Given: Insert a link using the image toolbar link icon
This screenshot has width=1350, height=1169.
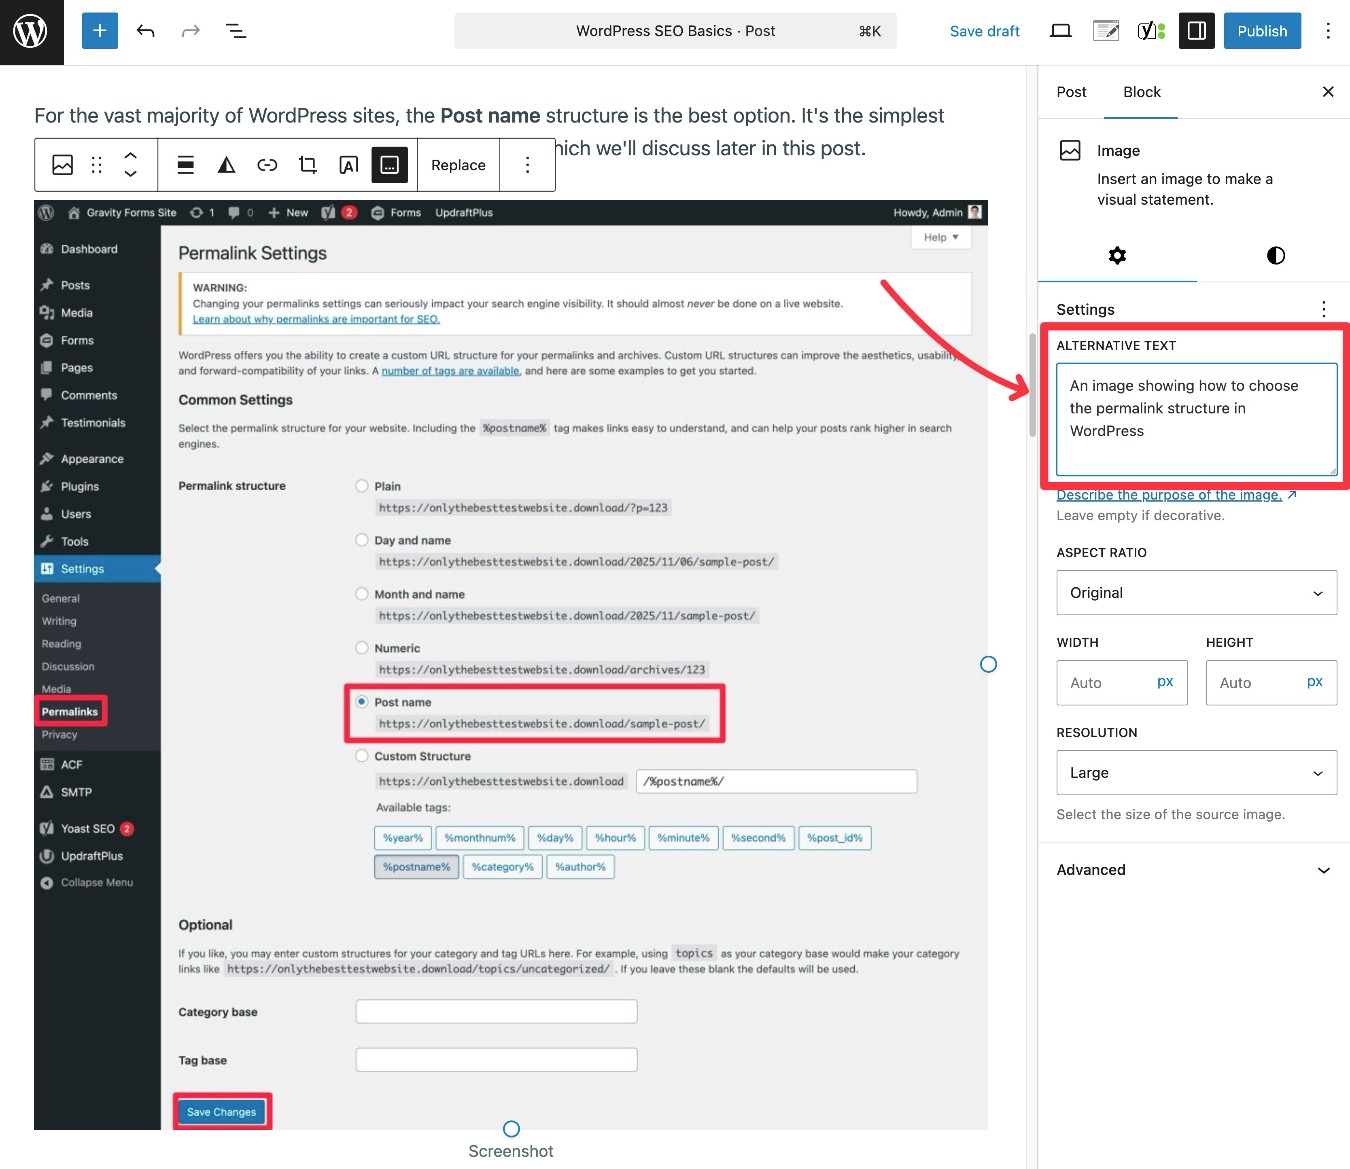Looking at the screenshot, I should click(267, 164).
